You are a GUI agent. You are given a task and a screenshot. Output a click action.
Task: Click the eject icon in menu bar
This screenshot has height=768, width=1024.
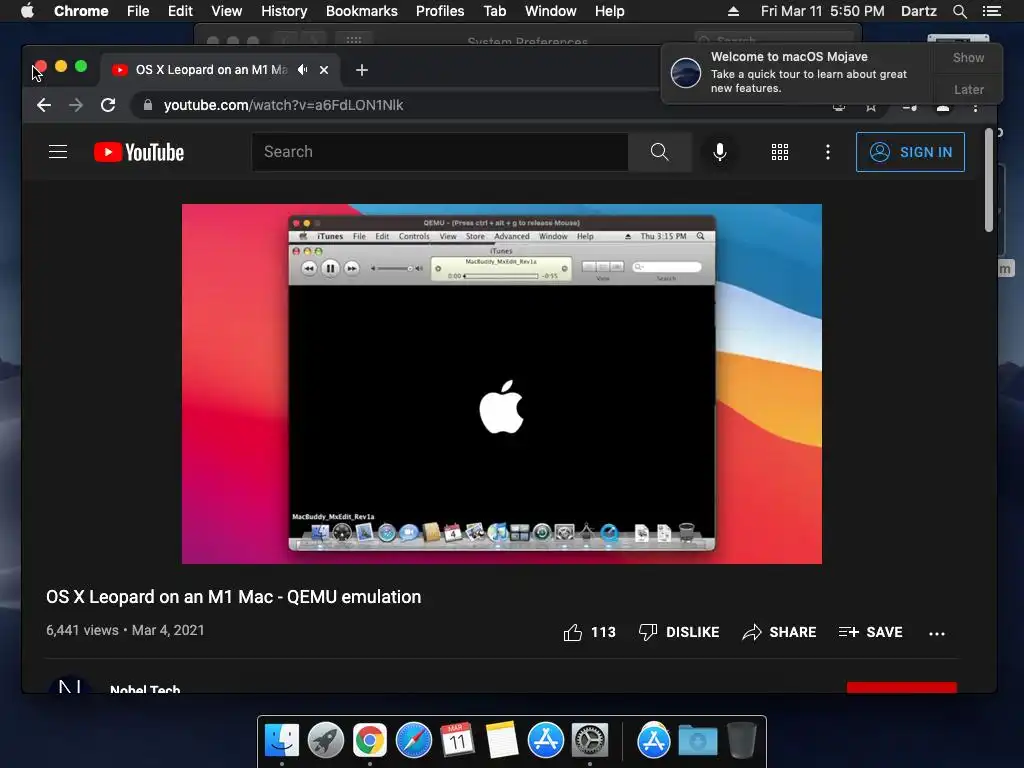point(733,11)
